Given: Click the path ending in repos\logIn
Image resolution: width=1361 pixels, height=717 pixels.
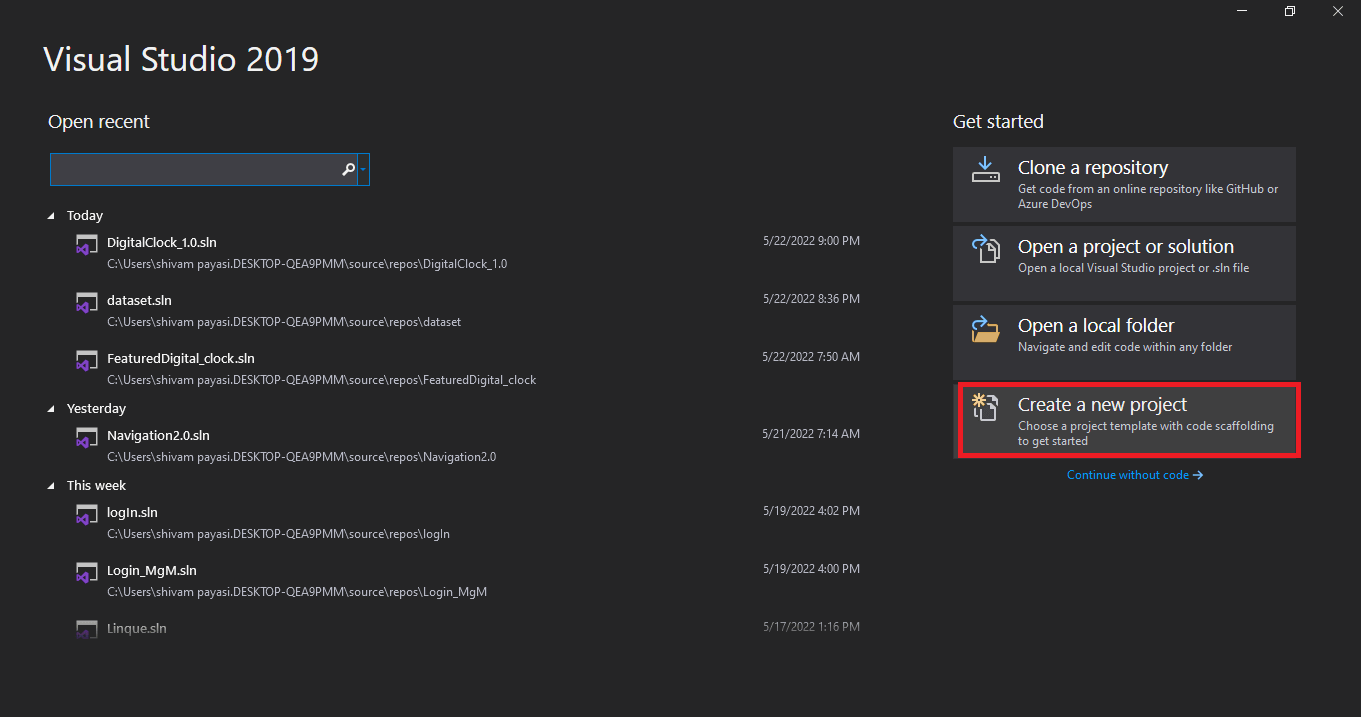Looking at the screenshot, I should [x=279, y=534].
